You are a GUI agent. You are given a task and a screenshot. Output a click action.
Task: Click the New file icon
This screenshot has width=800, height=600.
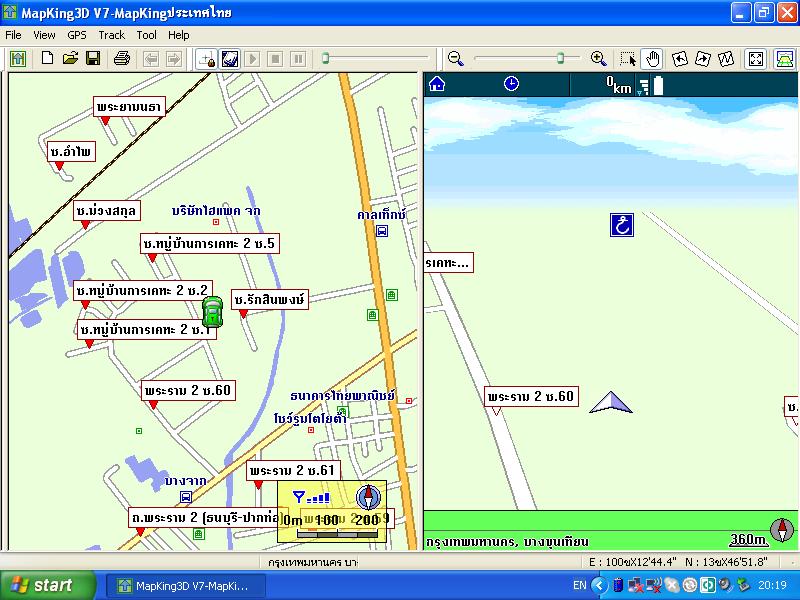(47, 59)
